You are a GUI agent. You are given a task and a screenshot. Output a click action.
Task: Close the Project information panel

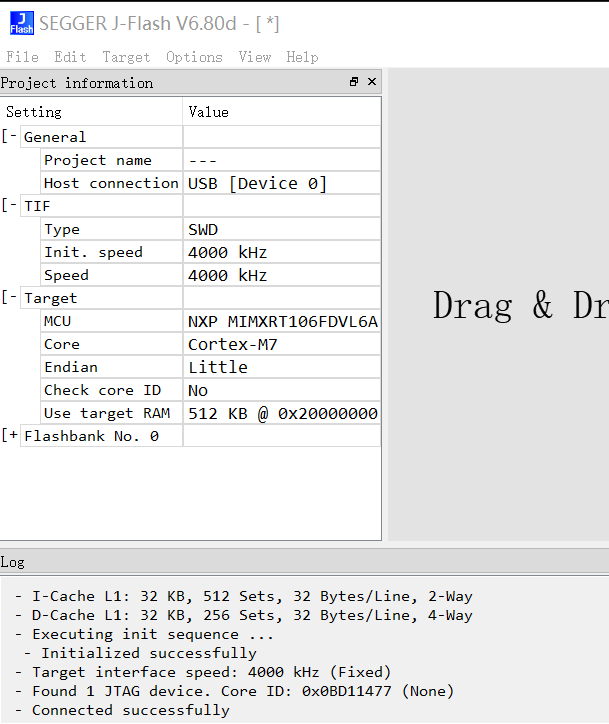tap(372, 82)
